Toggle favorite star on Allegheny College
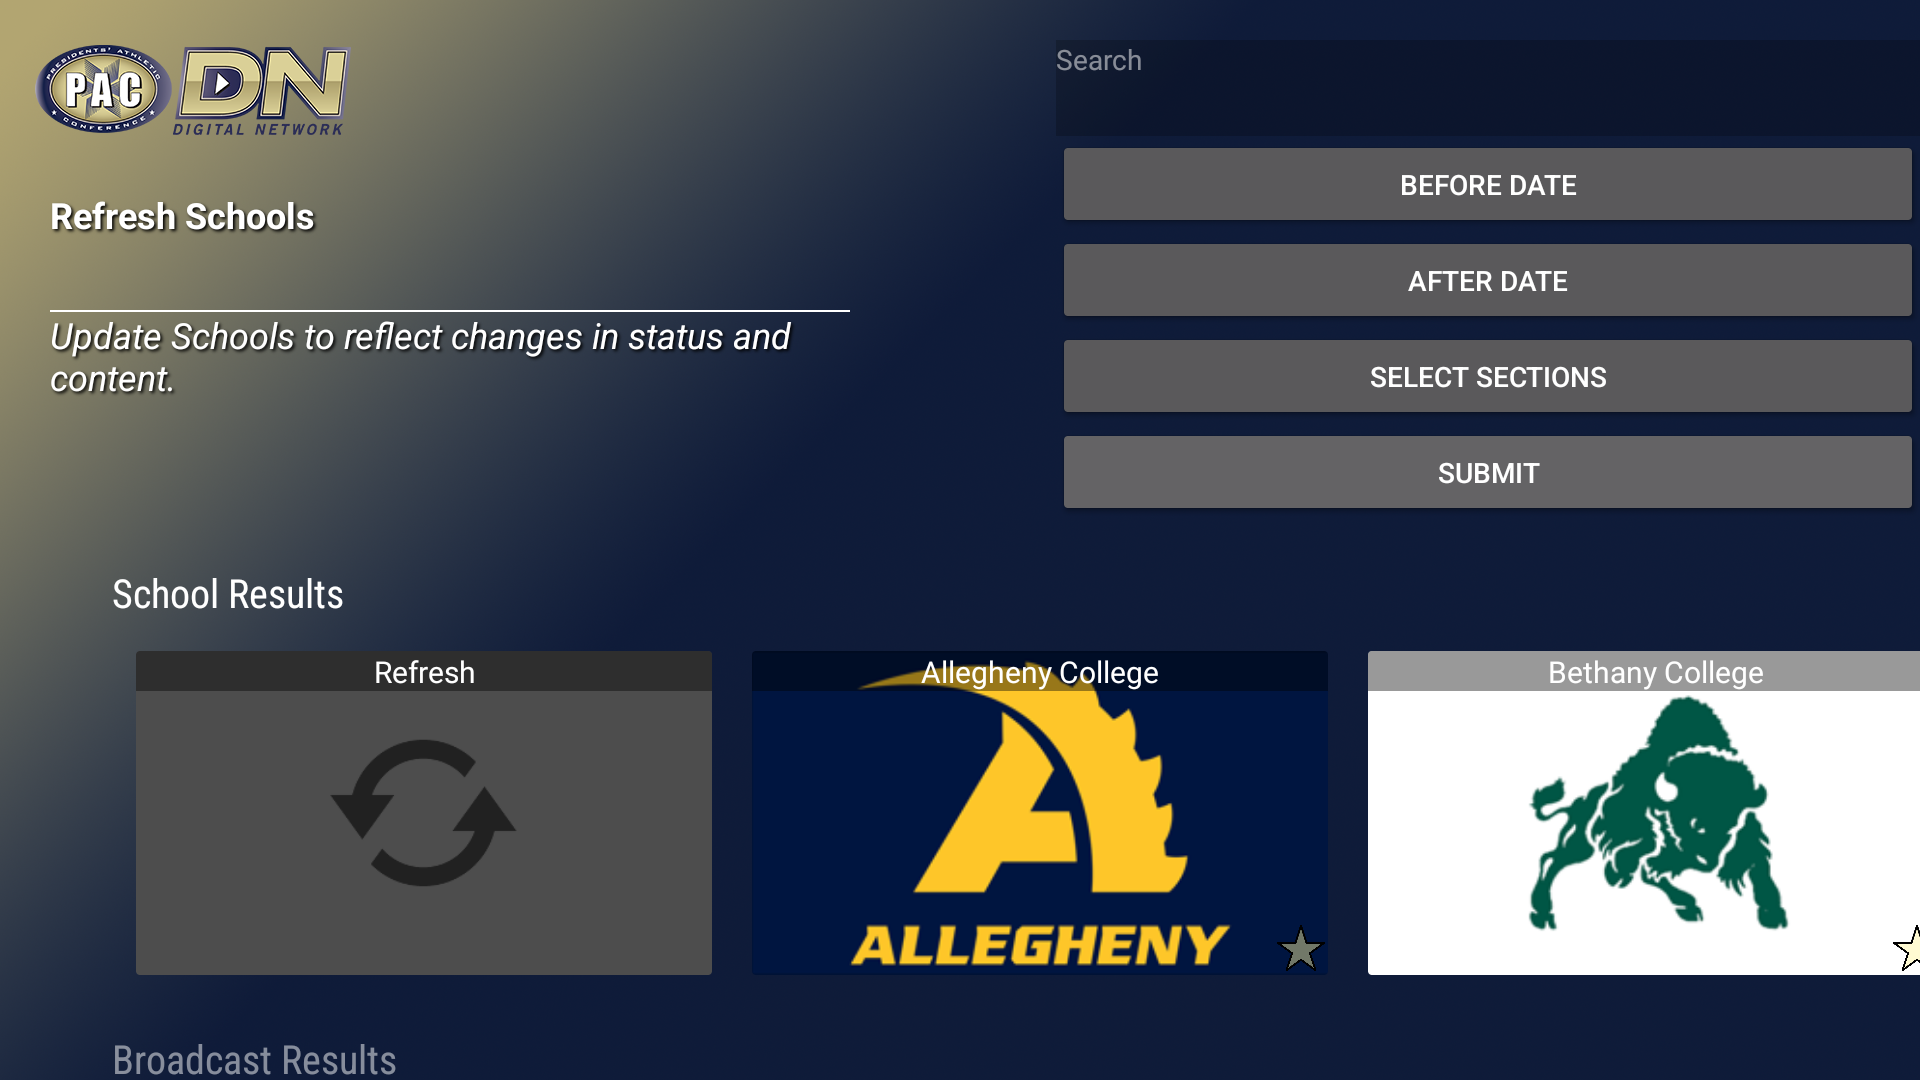The image size is (1920, 1080). 1300,949
